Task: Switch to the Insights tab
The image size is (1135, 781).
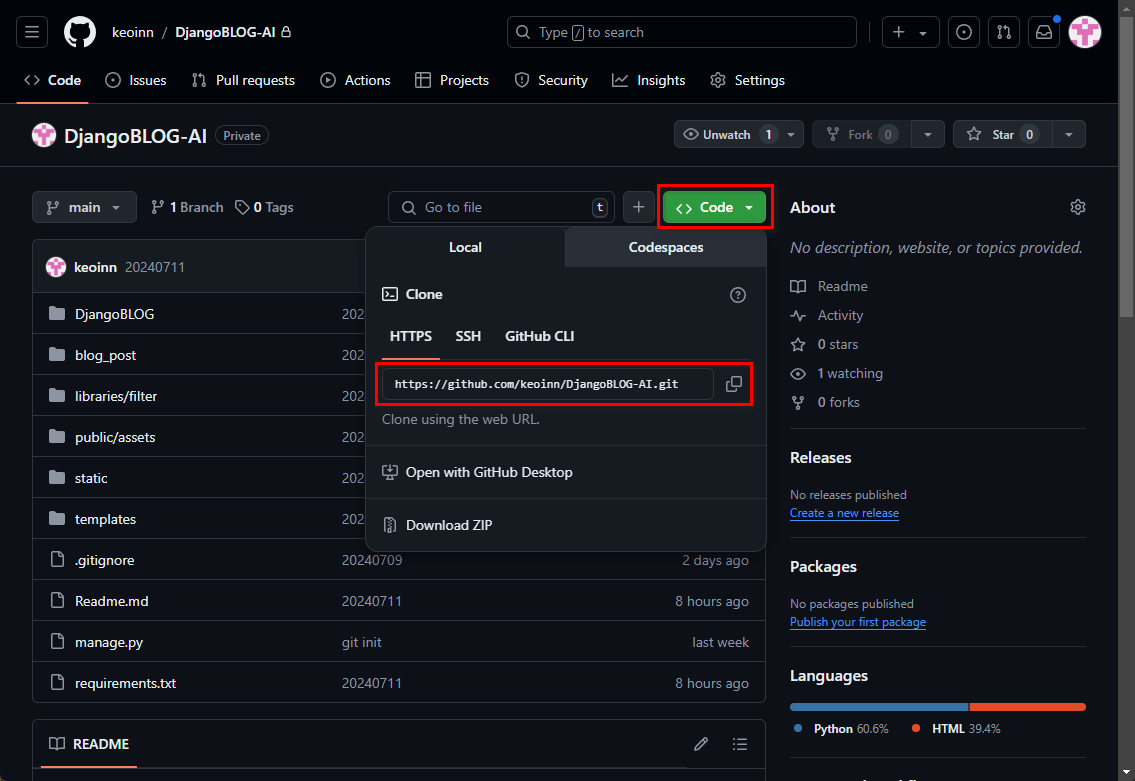Action: (x=649, y=80)
